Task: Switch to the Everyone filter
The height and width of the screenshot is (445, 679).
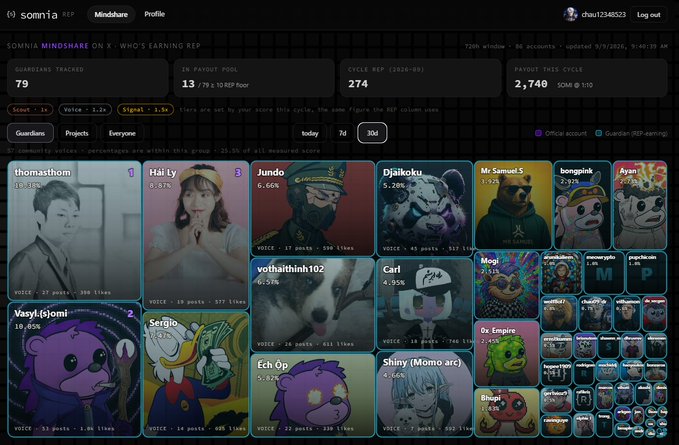Action: [x=122, y=133]
